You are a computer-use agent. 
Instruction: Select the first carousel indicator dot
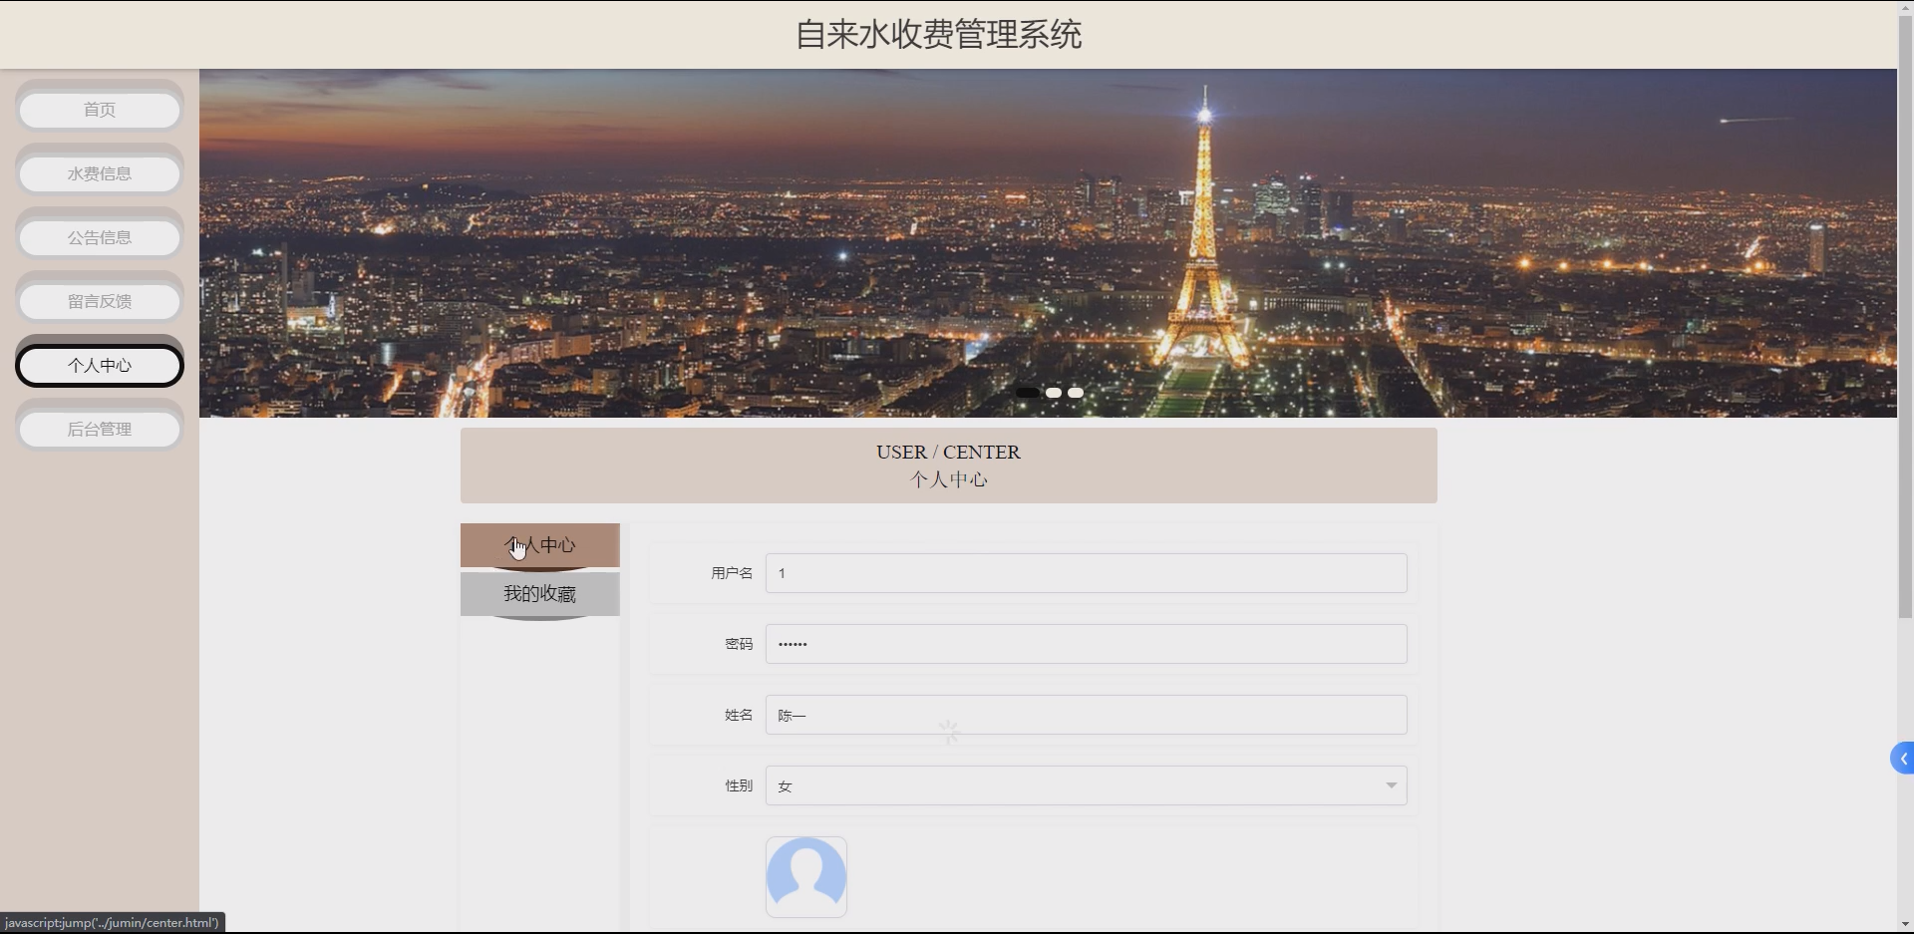click(x=1029, y=392)
